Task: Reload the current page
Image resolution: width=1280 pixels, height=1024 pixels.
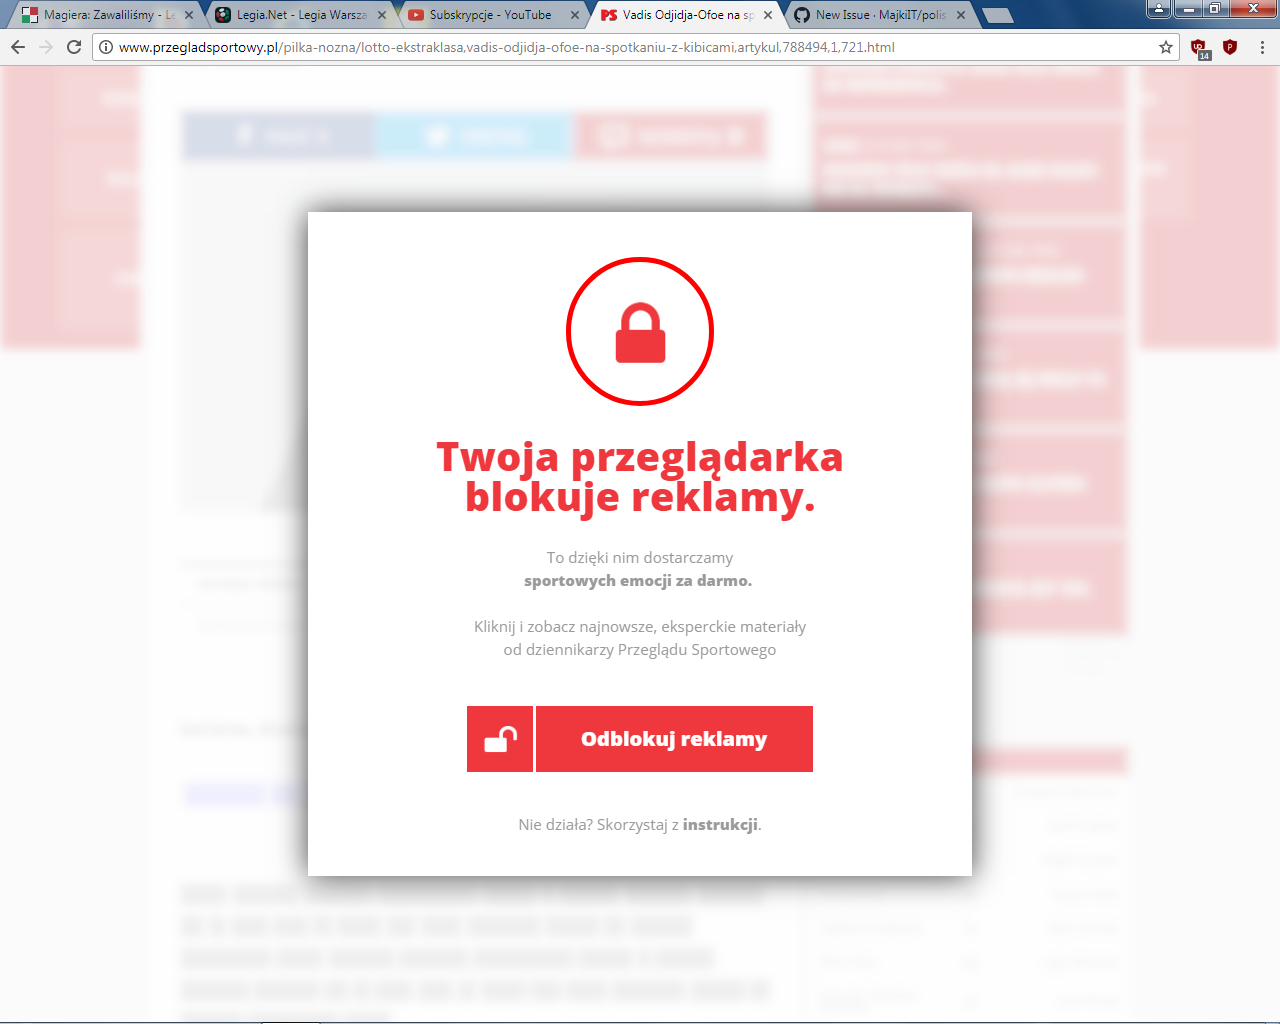Action: pyautogui.click(x=74, y=47)
